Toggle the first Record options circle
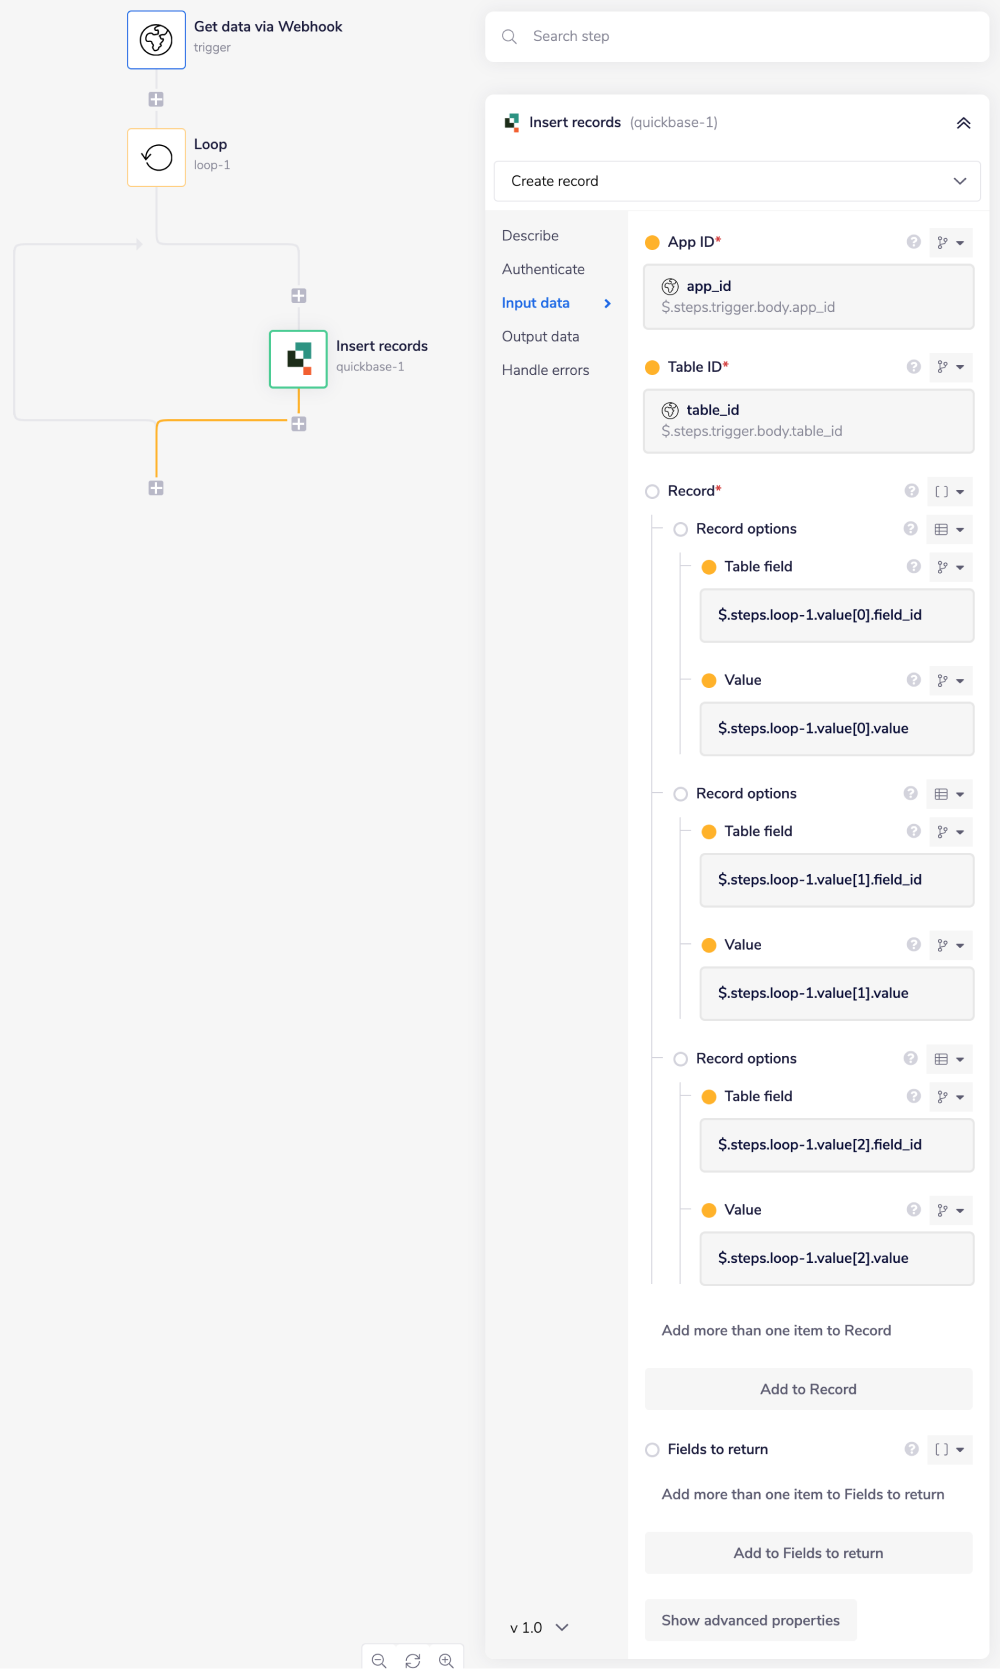This screenshot has height=1669, width=1000. (x=680, y=529)
